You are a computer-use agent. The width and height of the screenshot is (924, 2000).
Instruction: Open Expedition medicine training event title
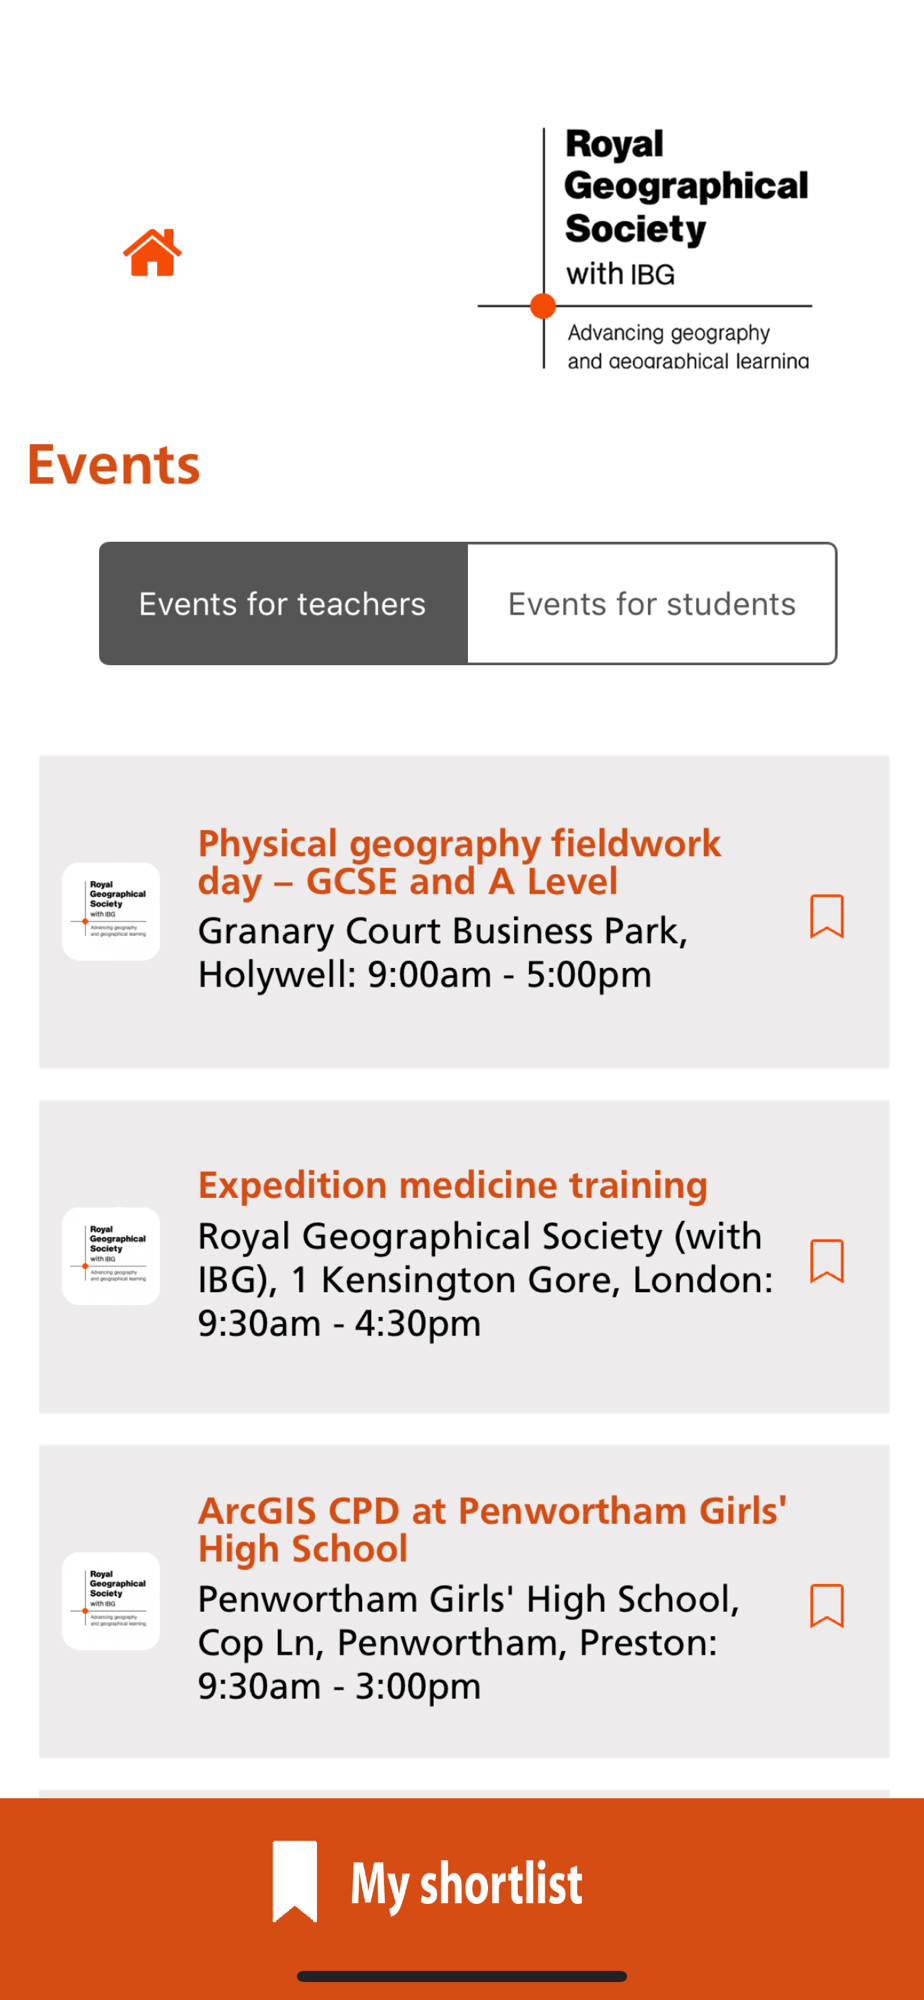pyautogui.click(x=452, y=1185)
